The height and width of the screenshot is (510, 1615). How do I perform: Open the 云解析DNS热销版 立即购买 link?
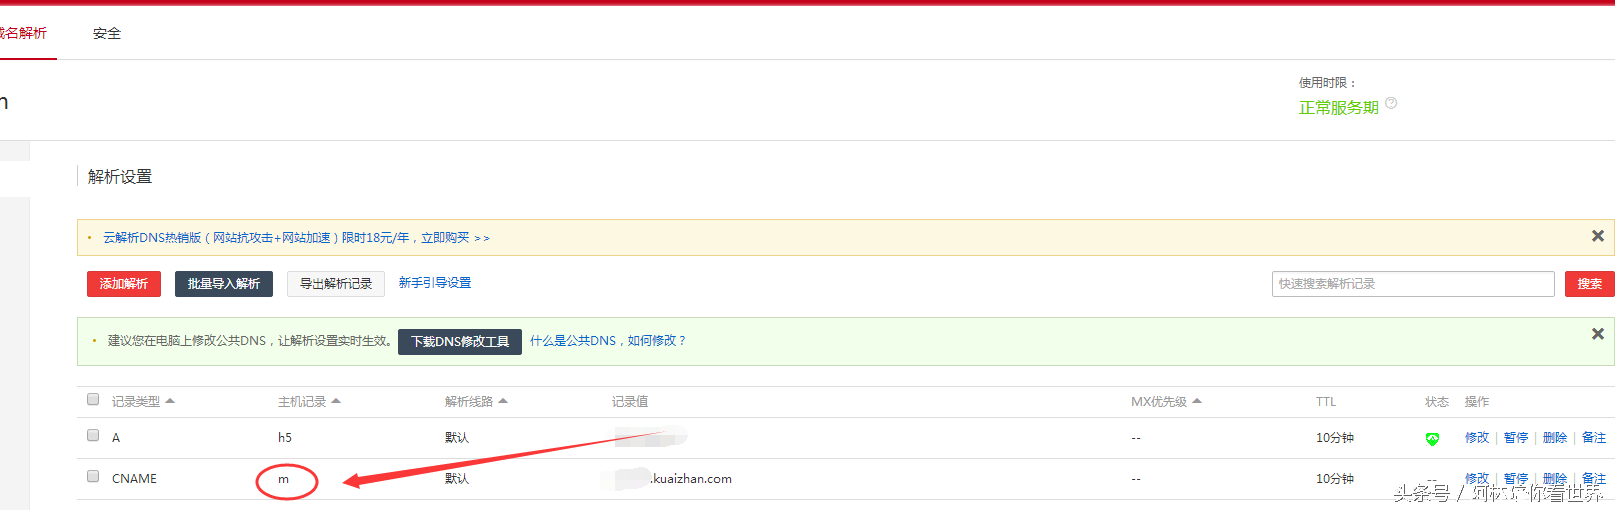296,238
